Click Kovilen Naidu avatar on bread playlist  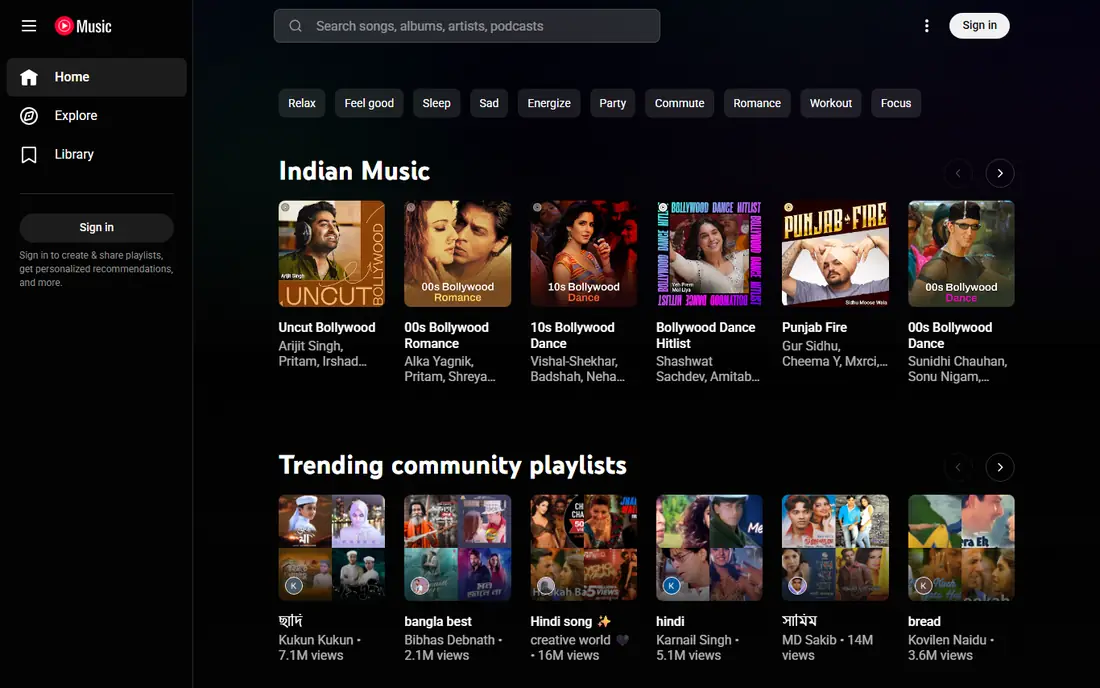[923, 585]
